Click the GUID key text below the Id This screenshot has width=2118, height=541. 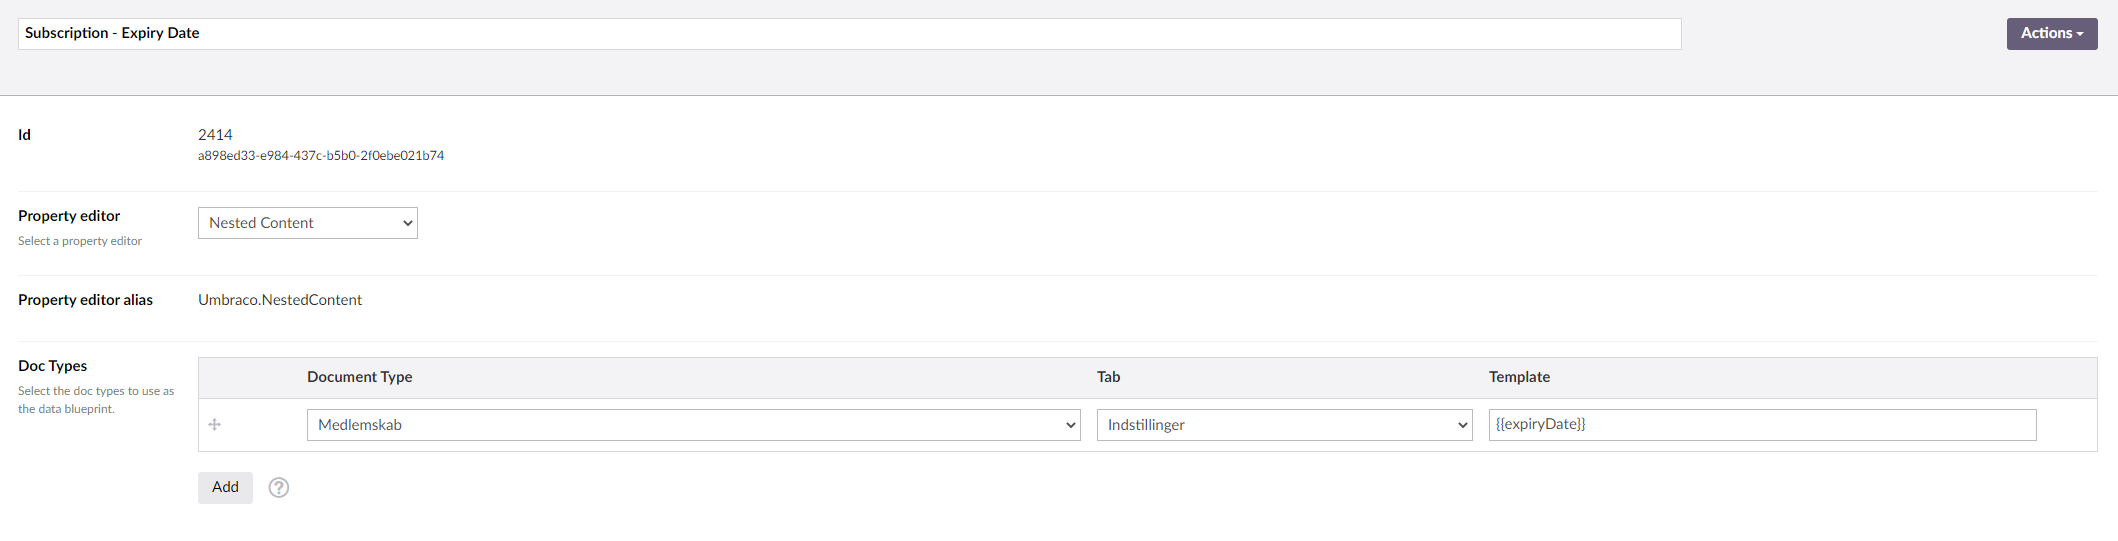(321, 156)
